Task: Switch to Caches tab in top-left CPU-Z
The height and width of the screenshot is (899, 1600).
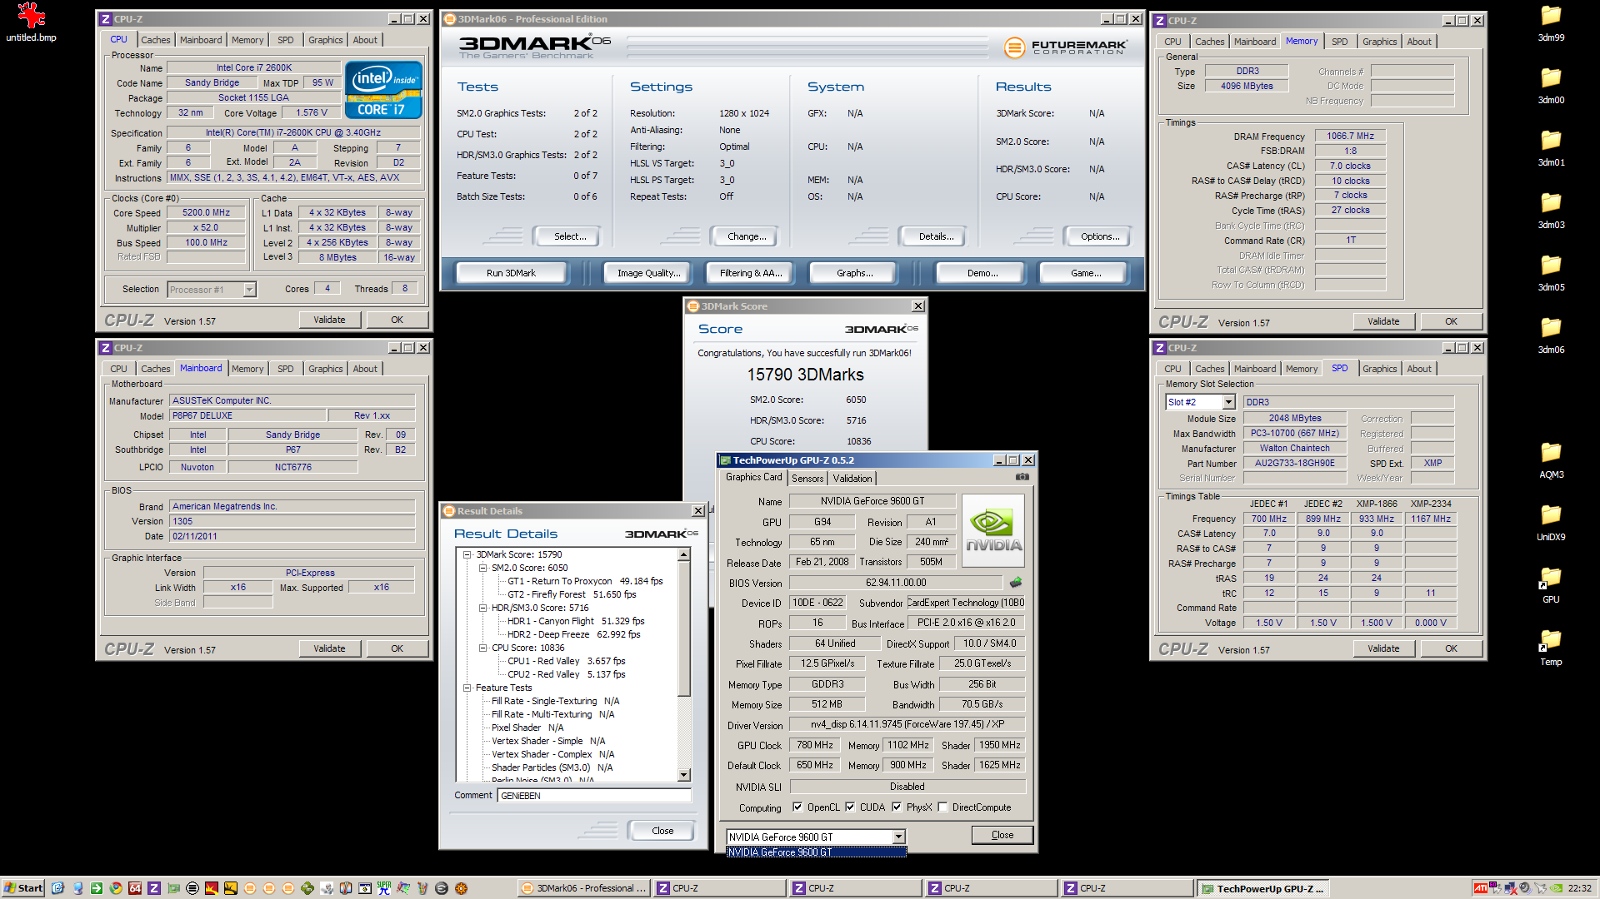Action: coord(155,40)
